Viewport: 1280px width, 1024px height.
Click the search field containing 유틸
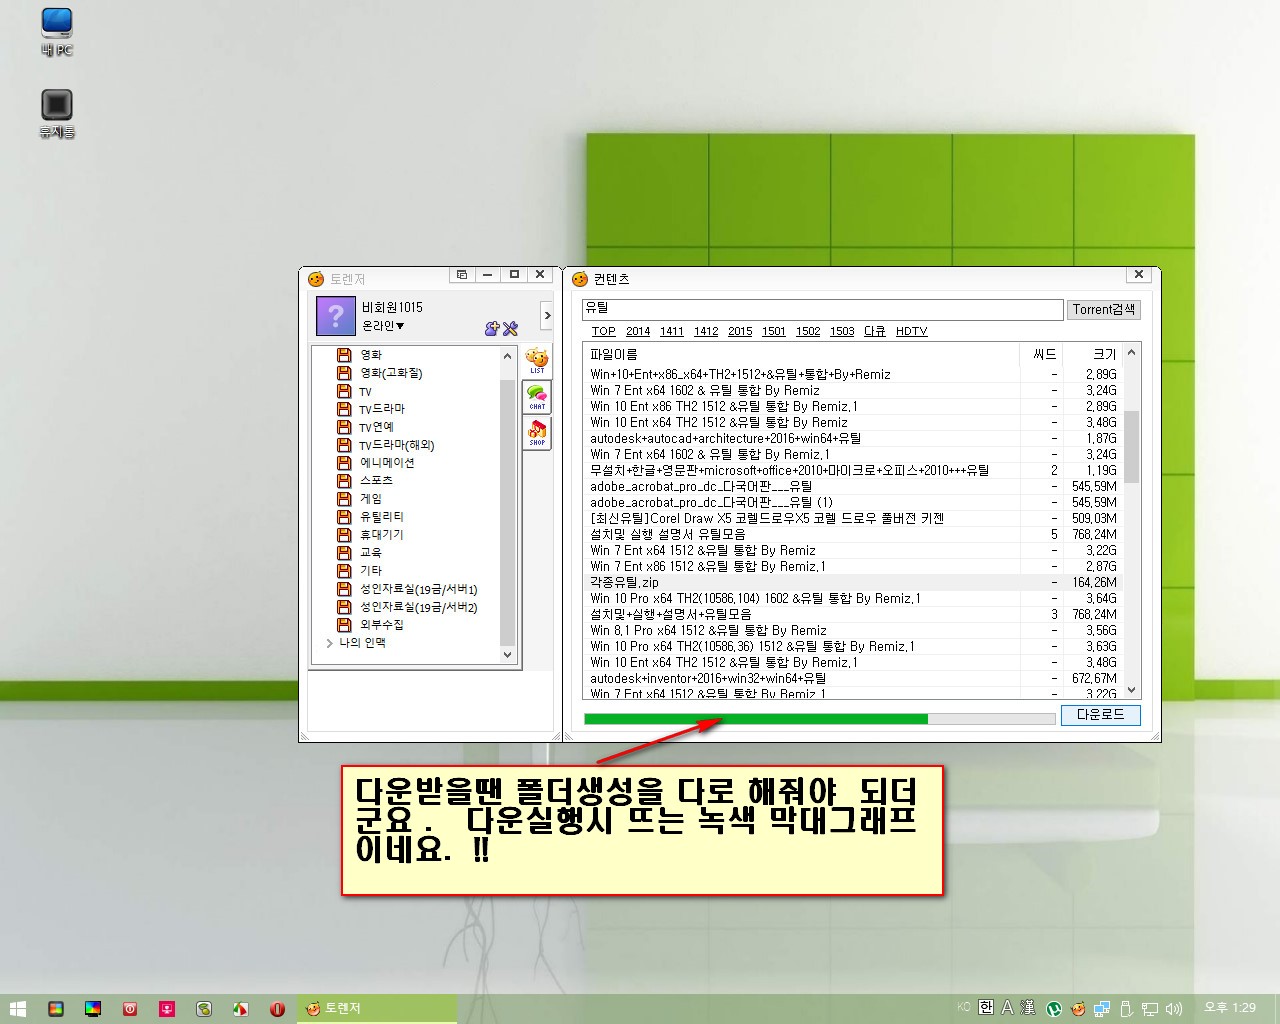pyautogui.click(x=822, y=309)
